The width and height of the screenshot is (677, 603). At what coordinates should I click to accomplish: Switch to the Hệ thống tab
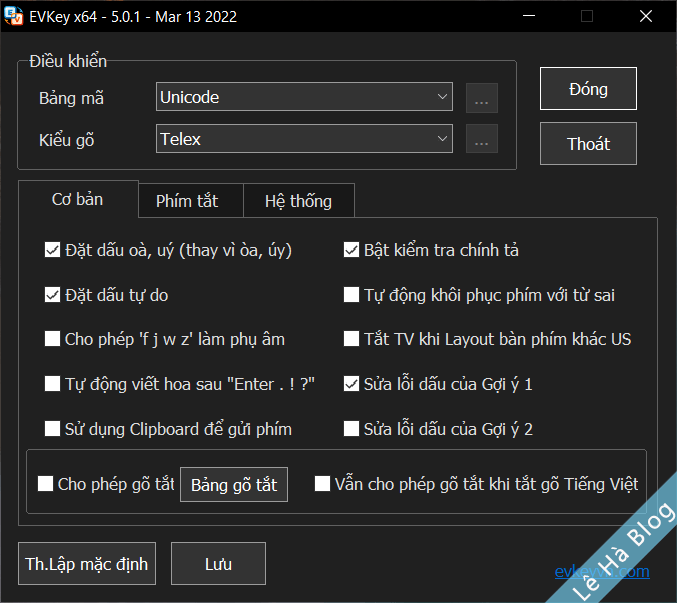coord(298,201)
